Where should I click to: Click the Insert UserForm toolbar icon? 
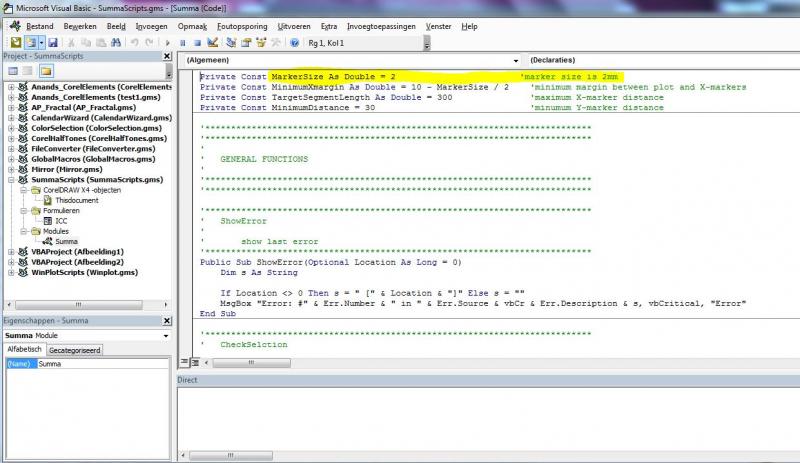pos(31,43)
